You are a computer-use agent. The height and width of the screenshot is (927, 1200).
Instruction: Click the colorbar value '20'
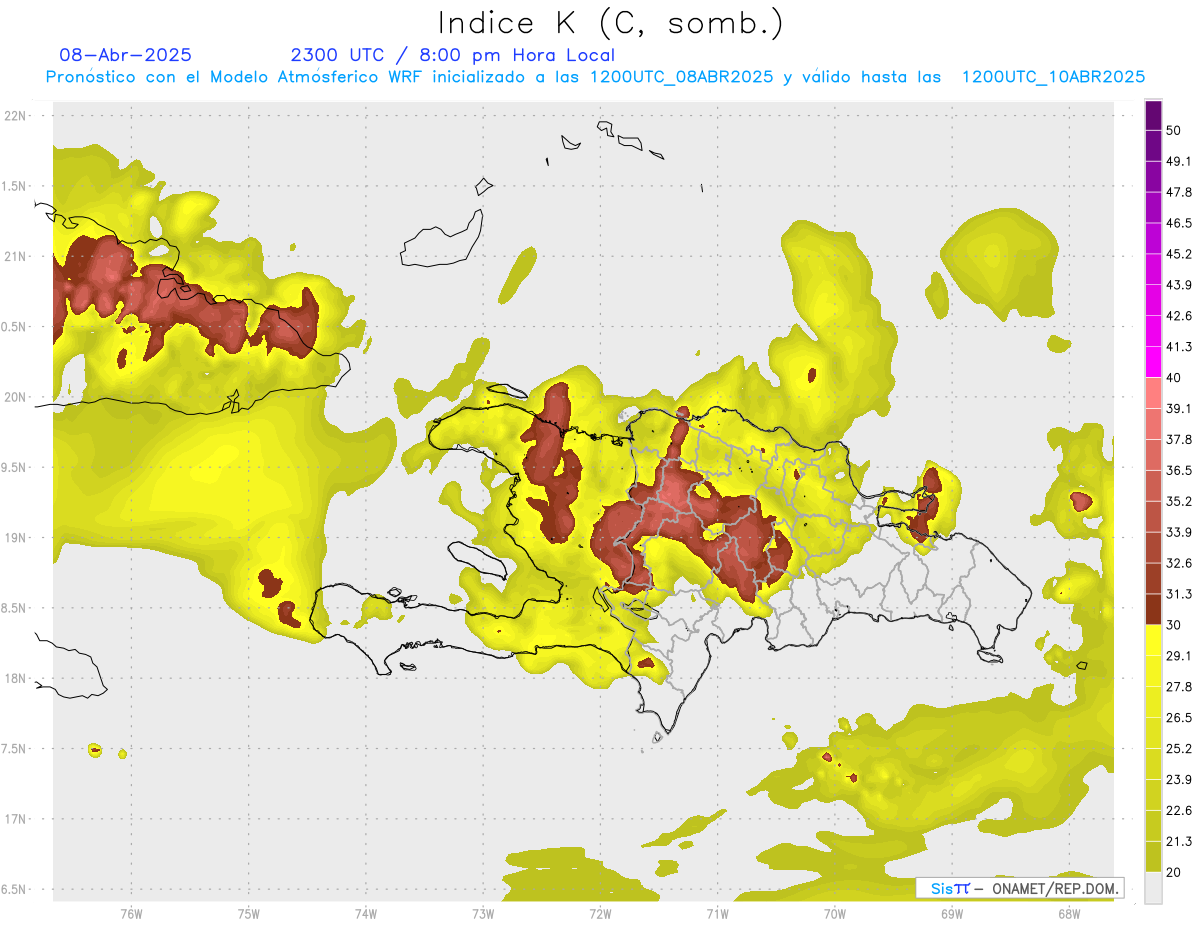coord(1173,873)
